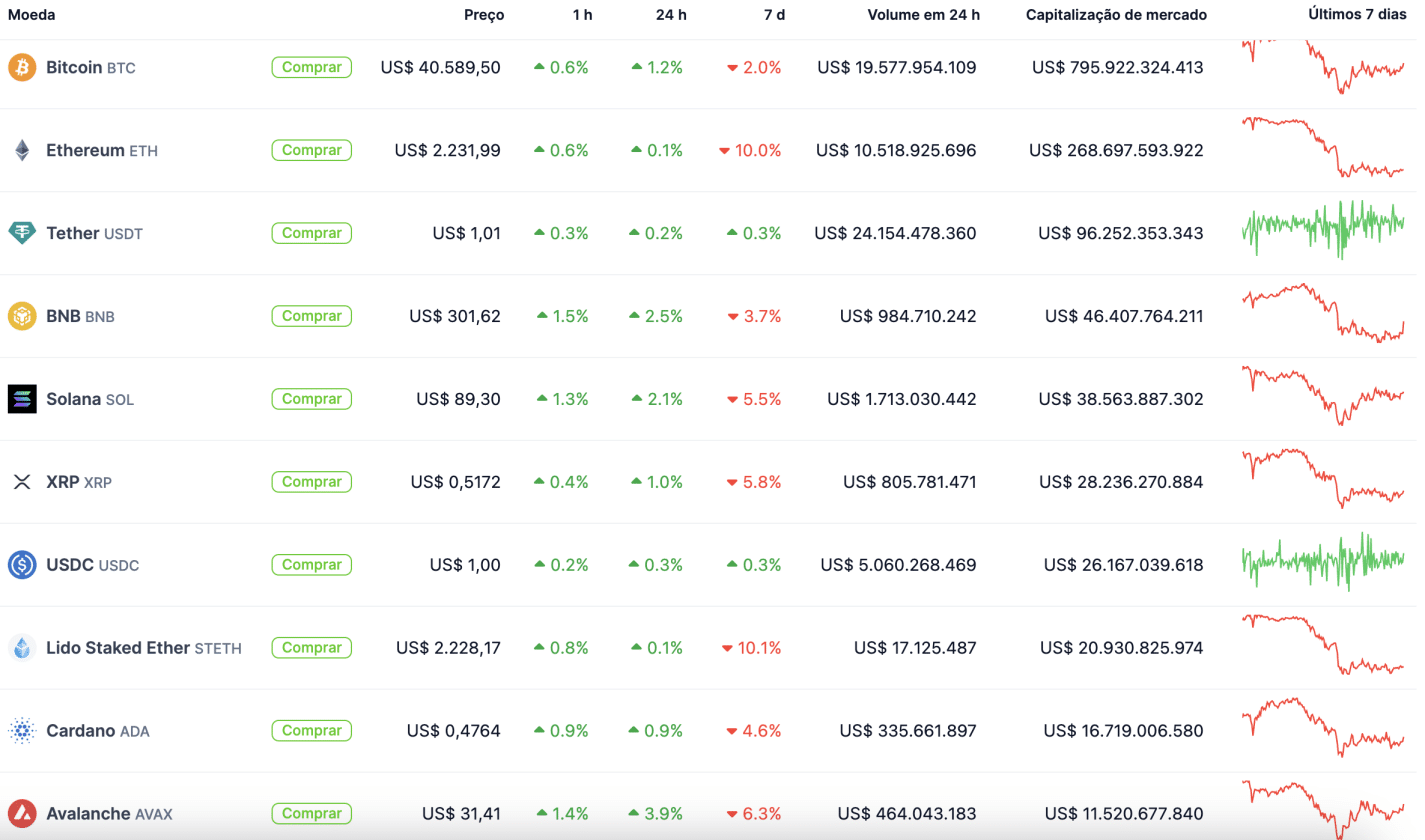
Task: Open the Ethereum ETH coin link
Action: tap(102, 150)
